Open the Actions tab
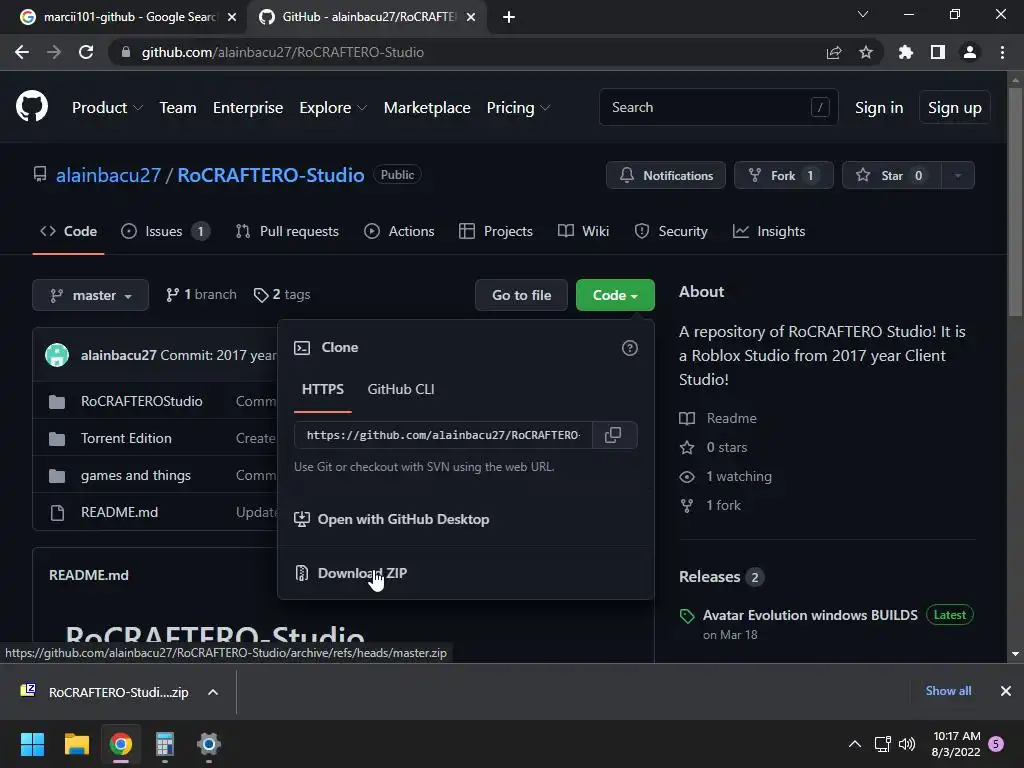Image resolution: width=1024 pixels, height=768 pixels. tap(399, 231)
